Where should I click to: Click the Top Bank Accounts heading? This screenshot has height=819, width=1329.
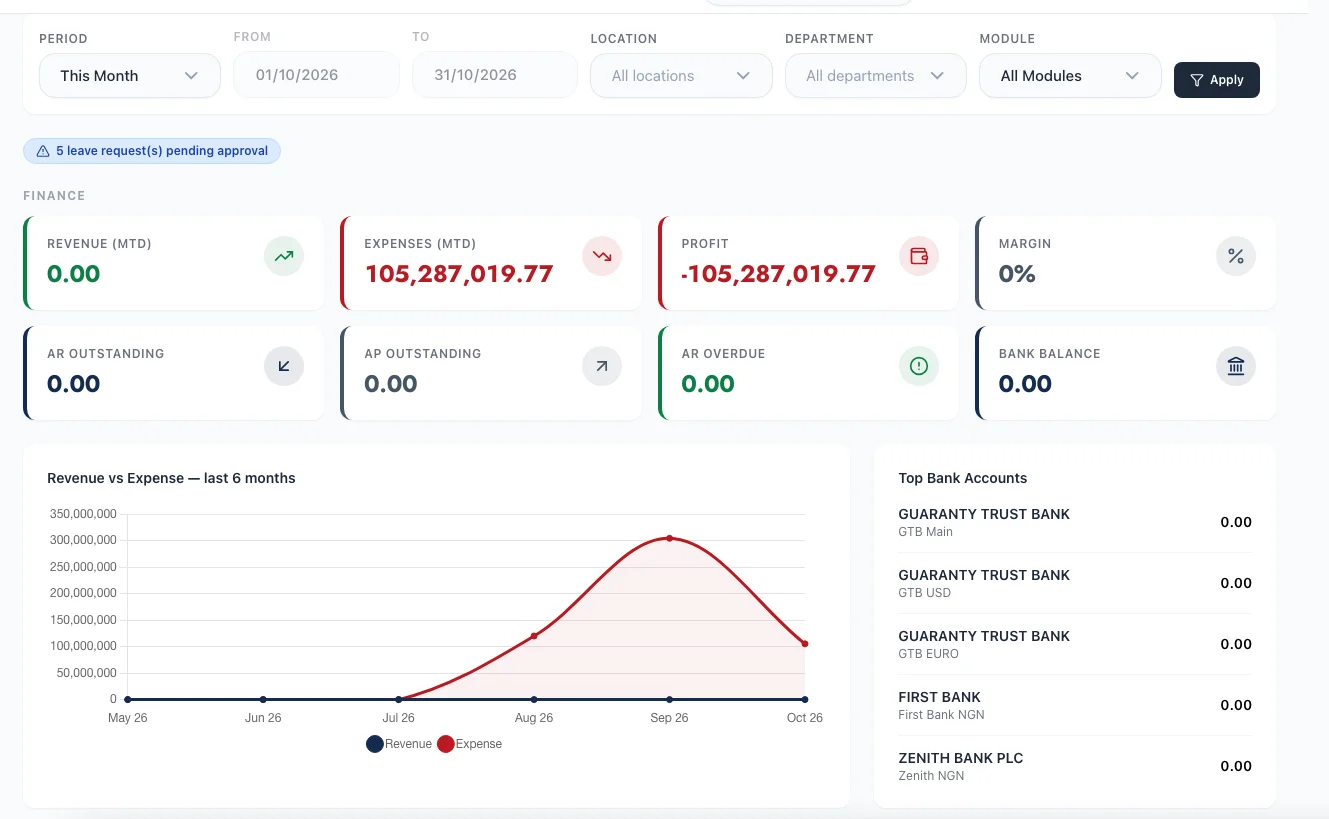tap(963, 478)
